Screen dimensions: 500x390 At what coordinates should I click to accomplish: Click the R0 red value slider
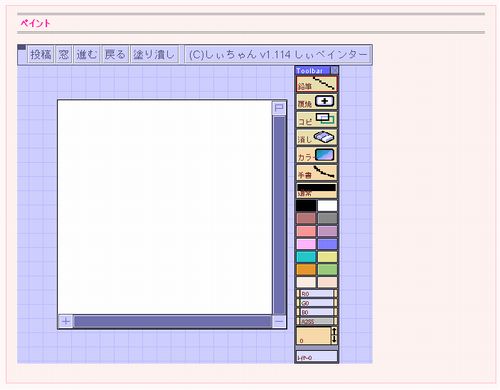pos(317,294)
